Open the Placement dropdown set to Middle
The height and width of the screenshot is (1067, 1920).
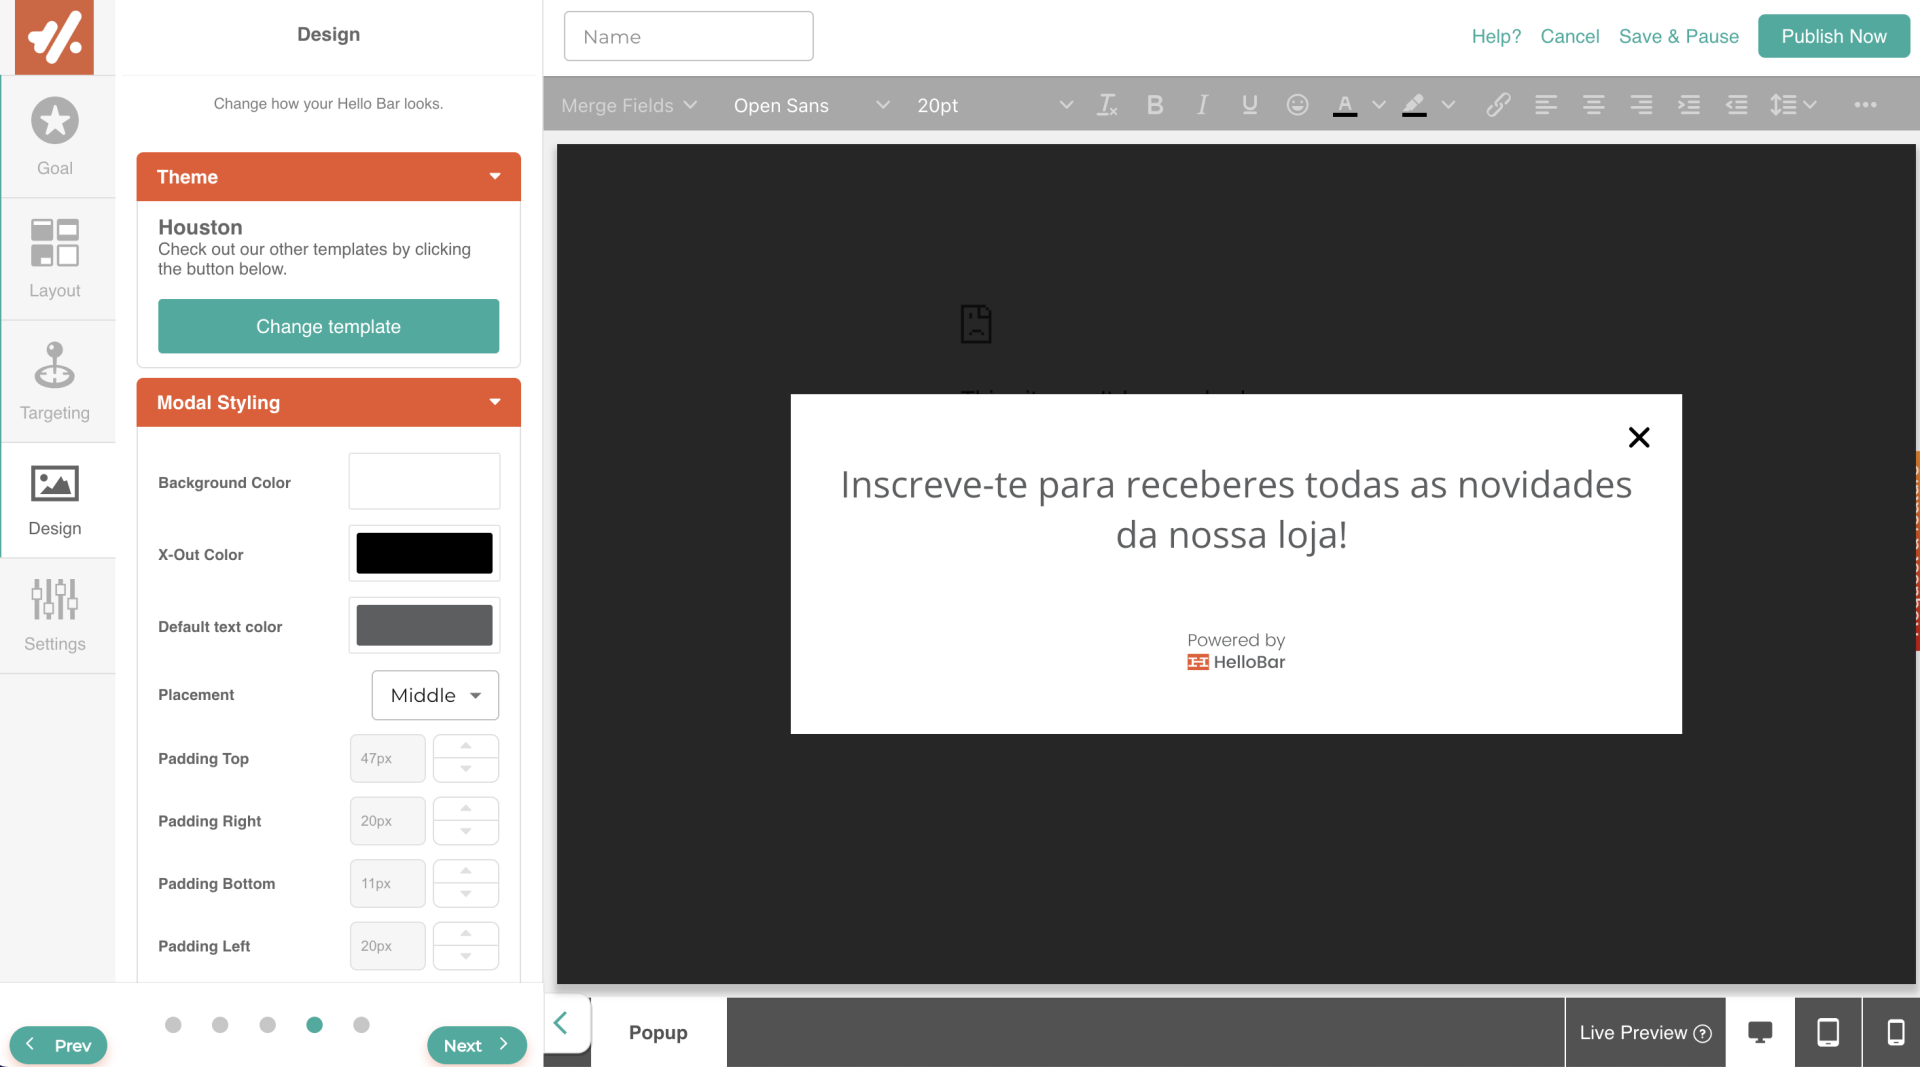point(435,695)
